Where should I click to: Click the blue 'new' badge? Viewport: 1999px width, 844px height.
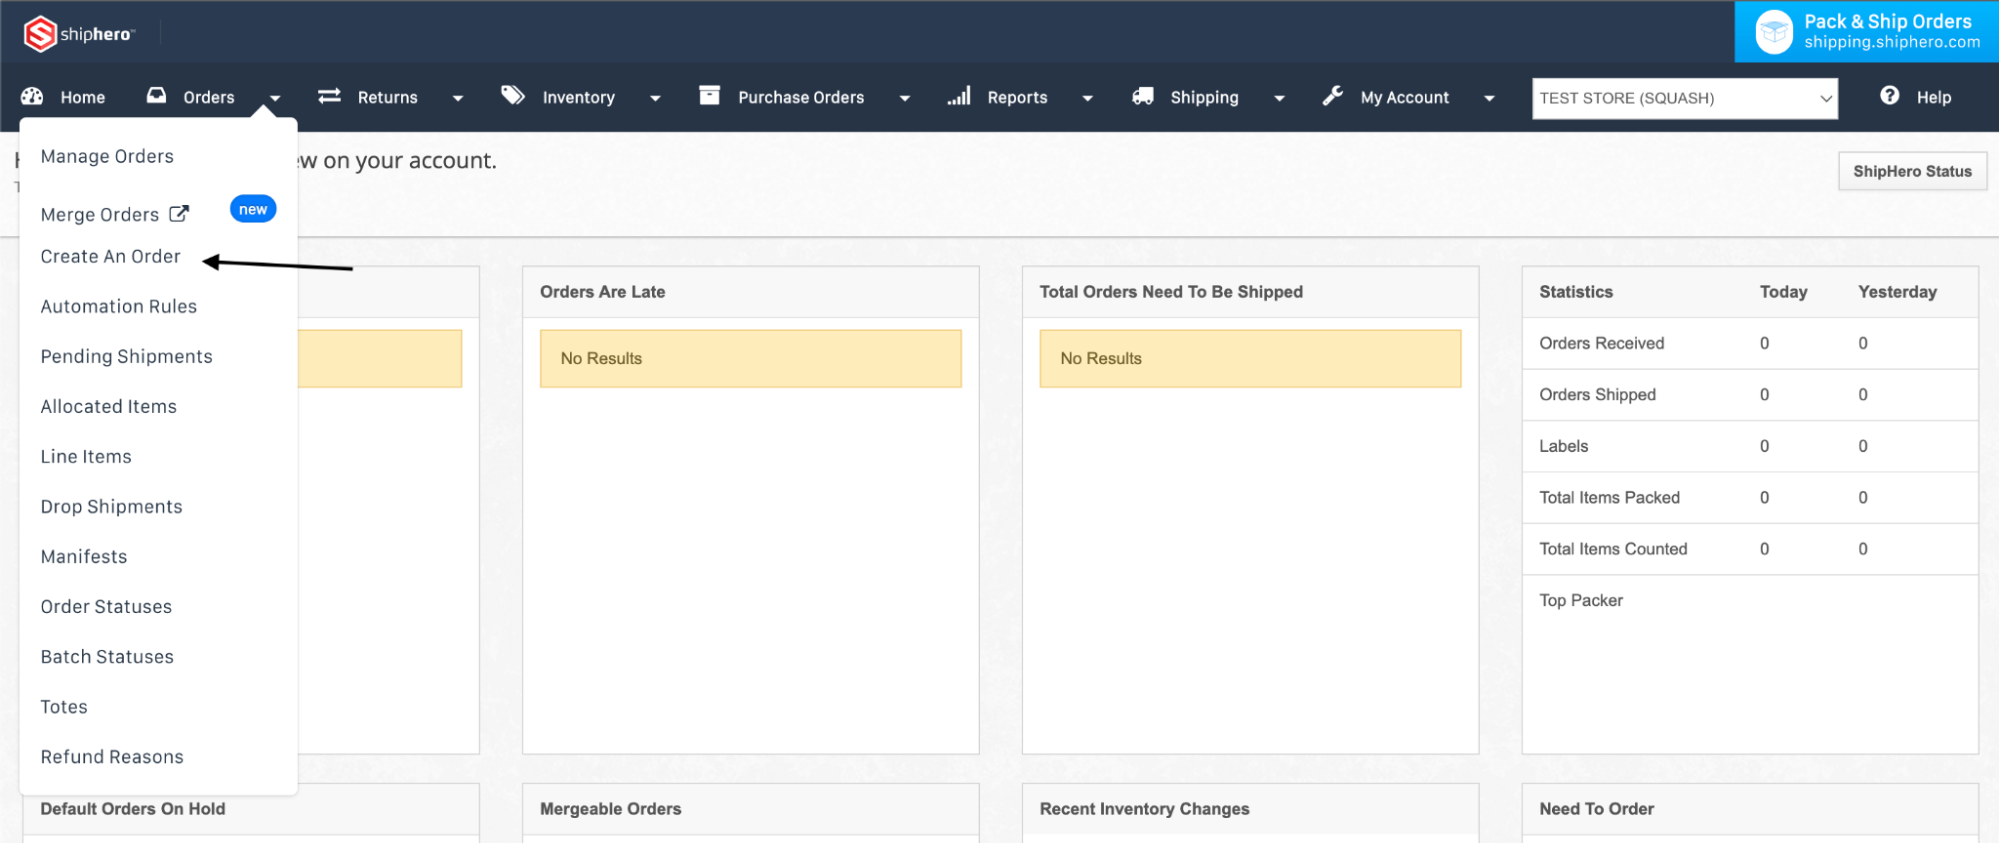click(253, 209)
